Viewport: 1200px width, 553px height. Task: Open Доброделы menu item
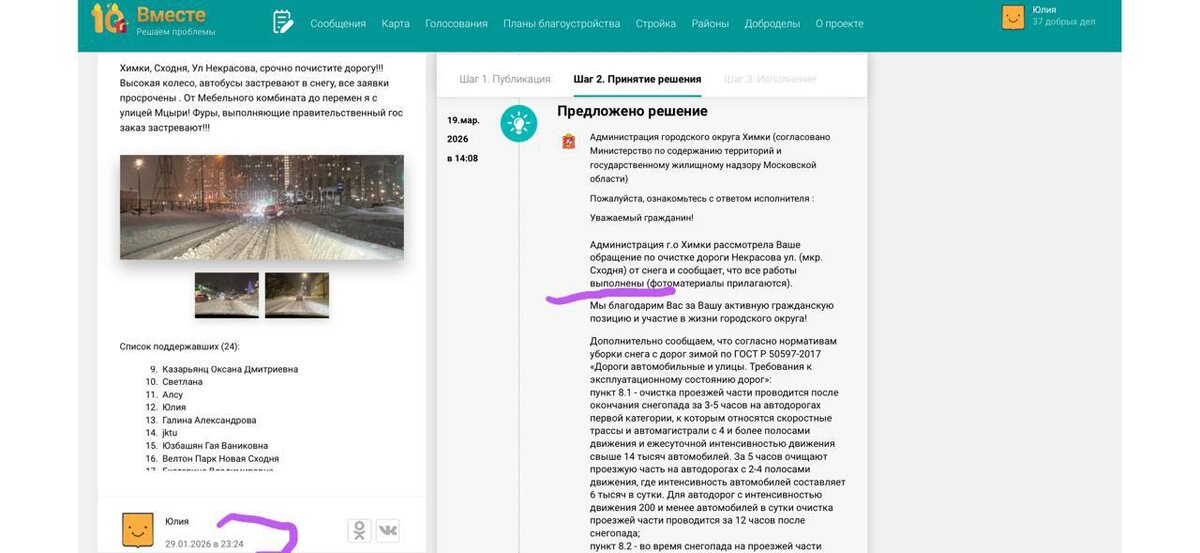pyautogui.click(x=772, y=23)
